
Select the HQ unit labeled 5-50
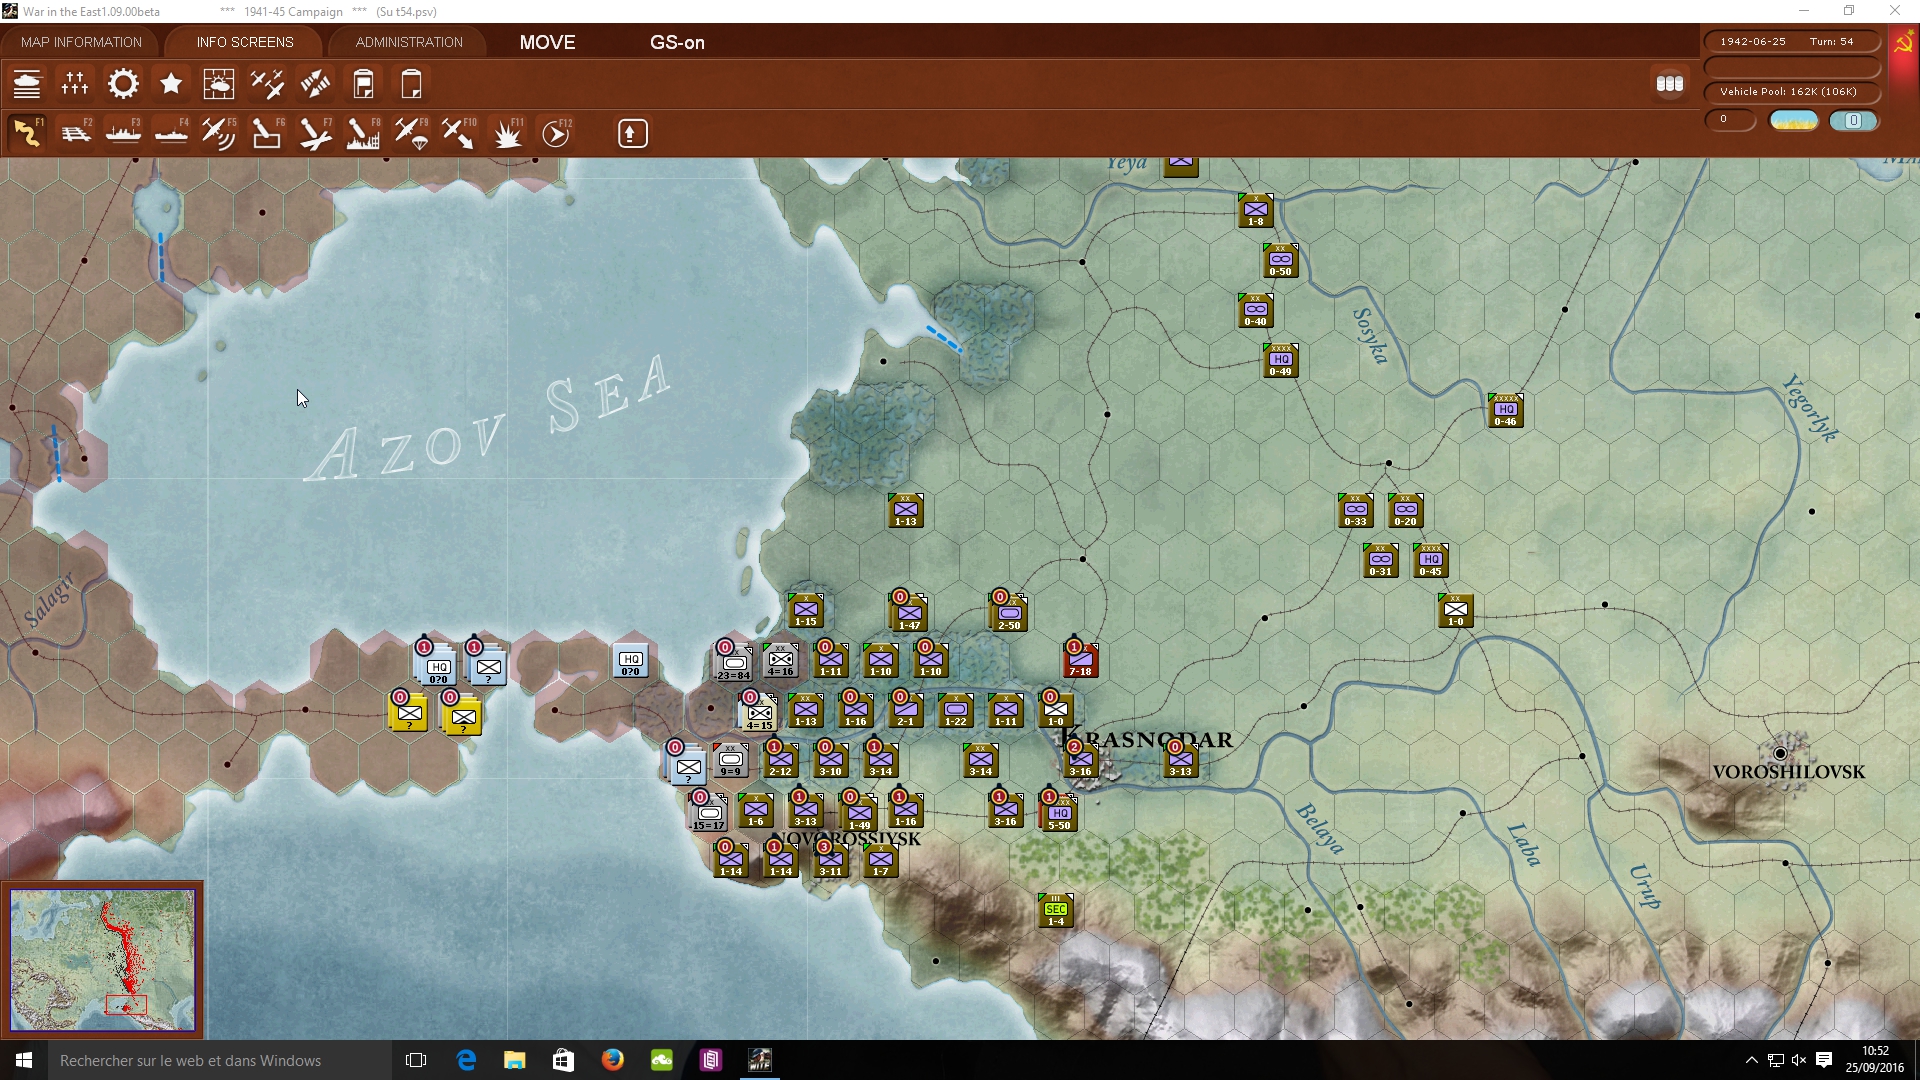[x=1060, y=814]
